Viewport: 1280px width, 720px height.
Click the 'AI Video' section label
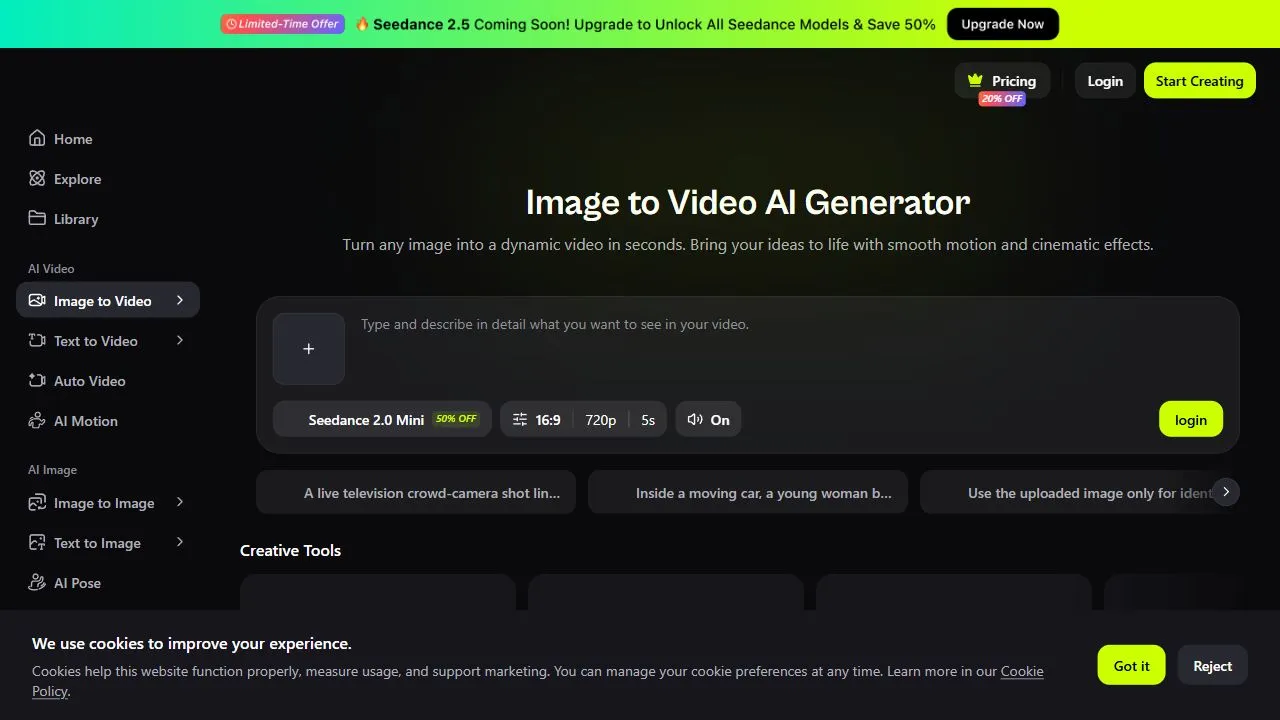coord(51,269)
